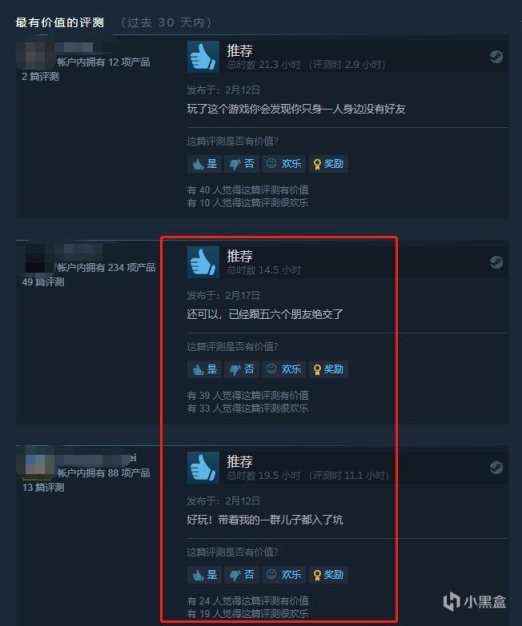Vote 否 (No) on the first review
The width and height of the screenshot is (522, 626).
(242, 164)
